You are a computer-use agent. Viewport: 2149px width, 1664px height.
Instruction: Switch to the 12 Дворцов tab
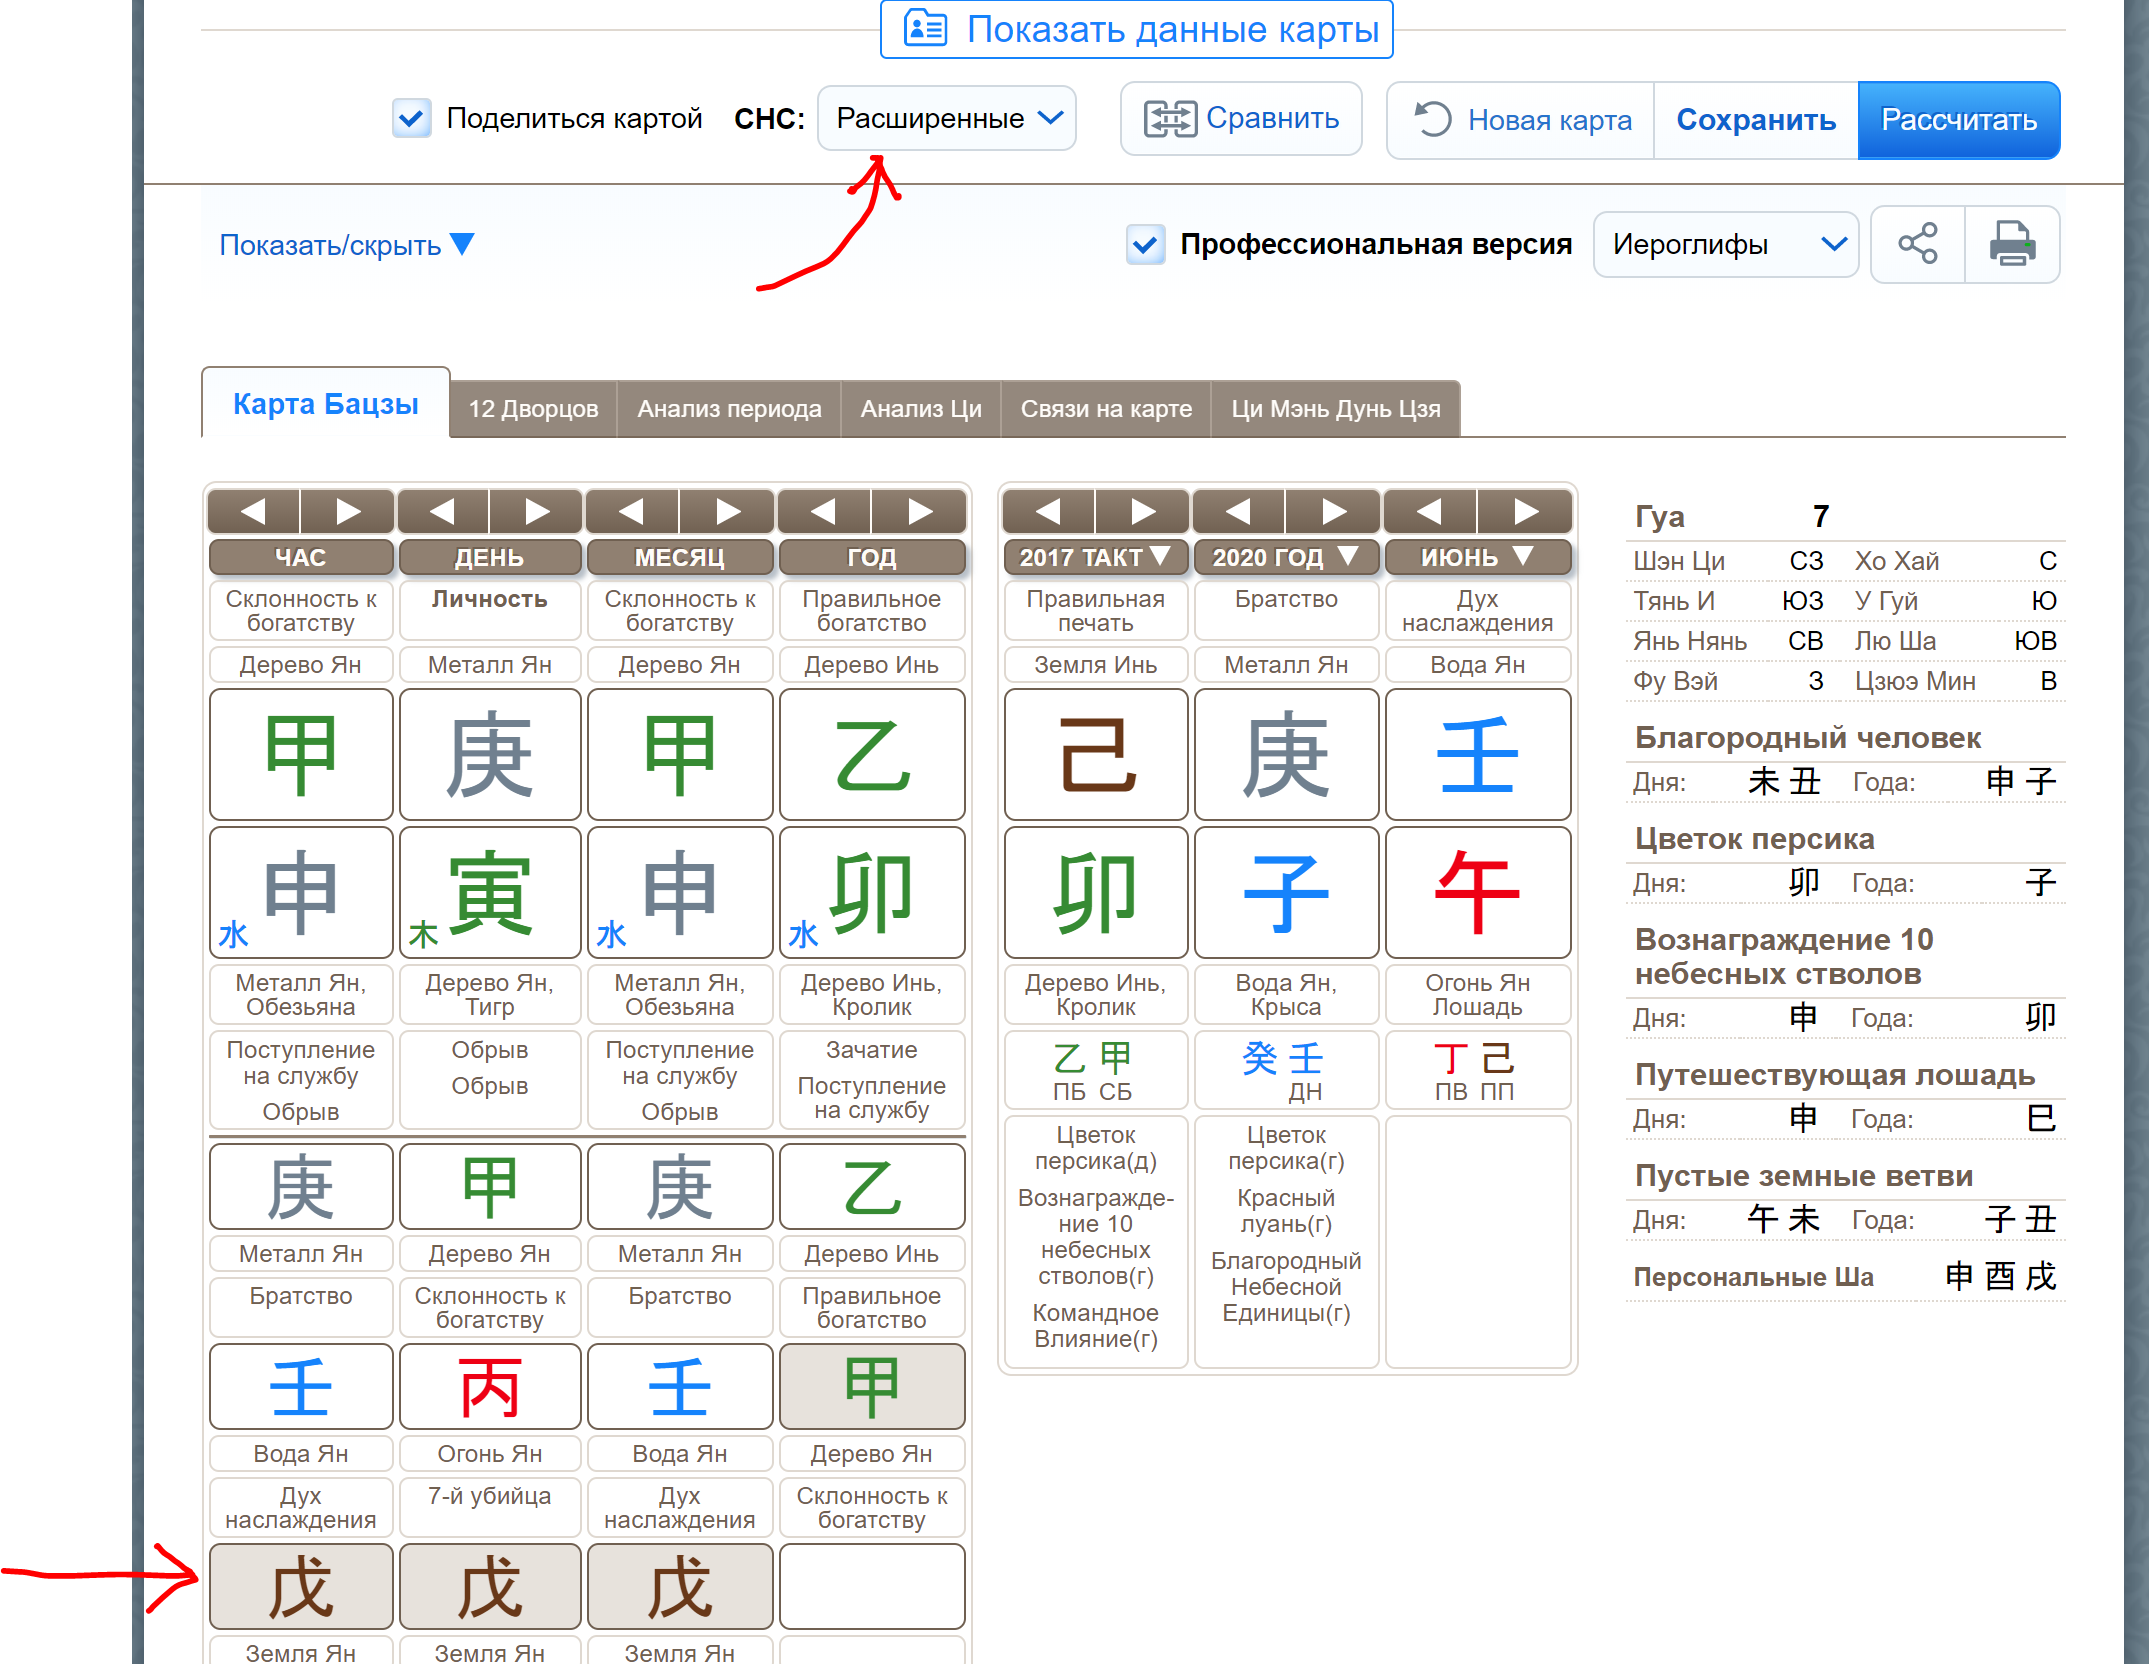tap(533, 409)
